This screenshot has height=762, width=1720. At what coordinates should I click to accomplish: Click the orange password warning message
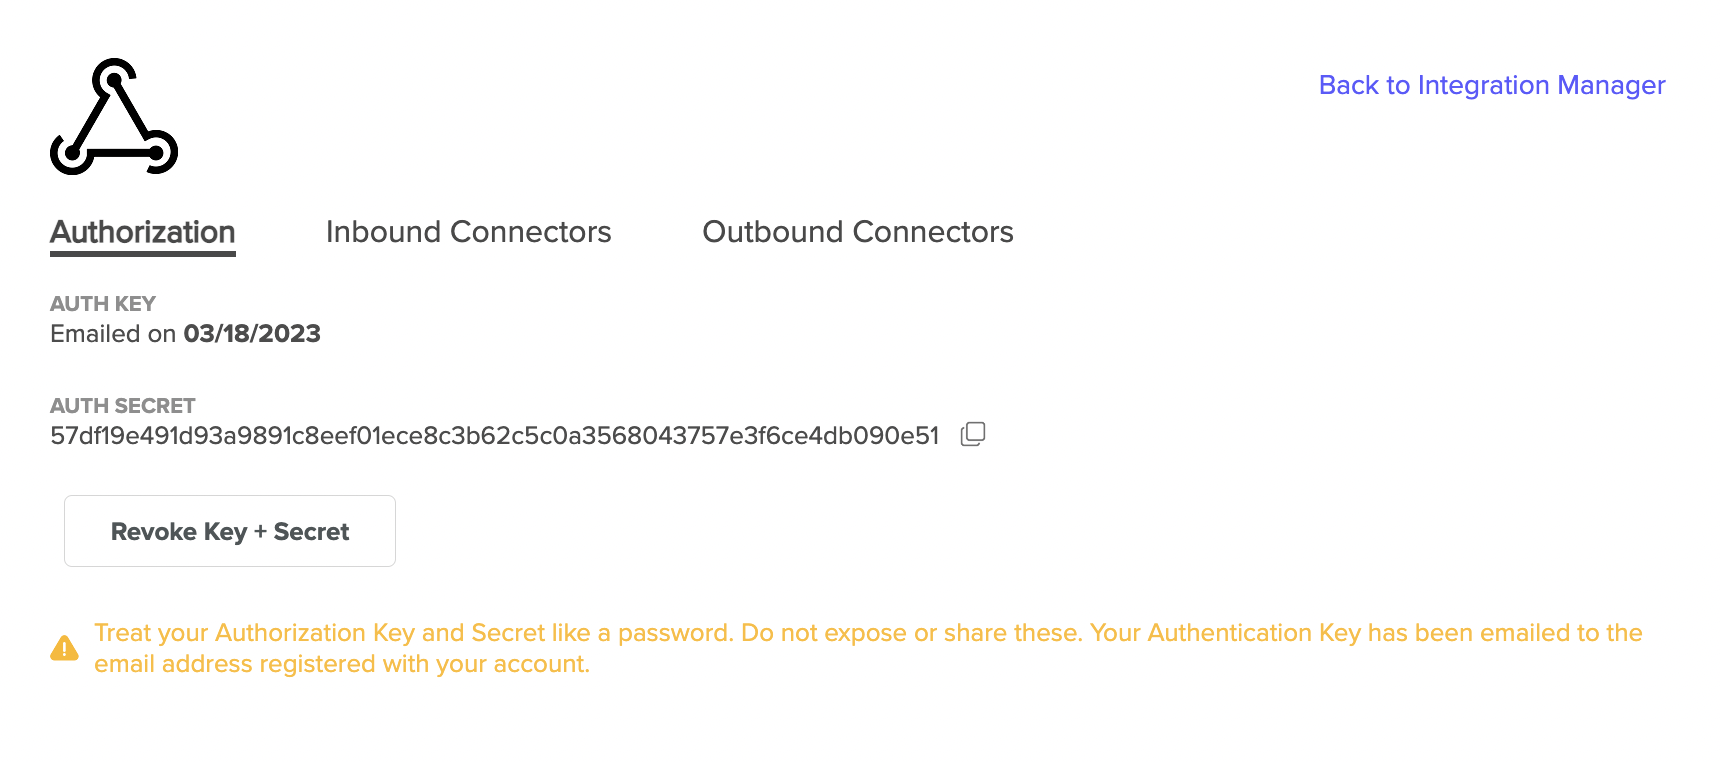coord(868,648)
